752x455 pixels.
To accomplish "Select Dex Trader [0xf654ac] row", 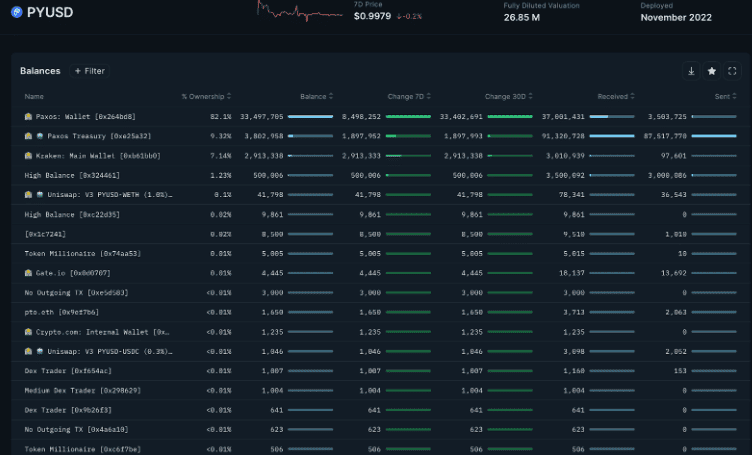I will (x=380, y=371).
